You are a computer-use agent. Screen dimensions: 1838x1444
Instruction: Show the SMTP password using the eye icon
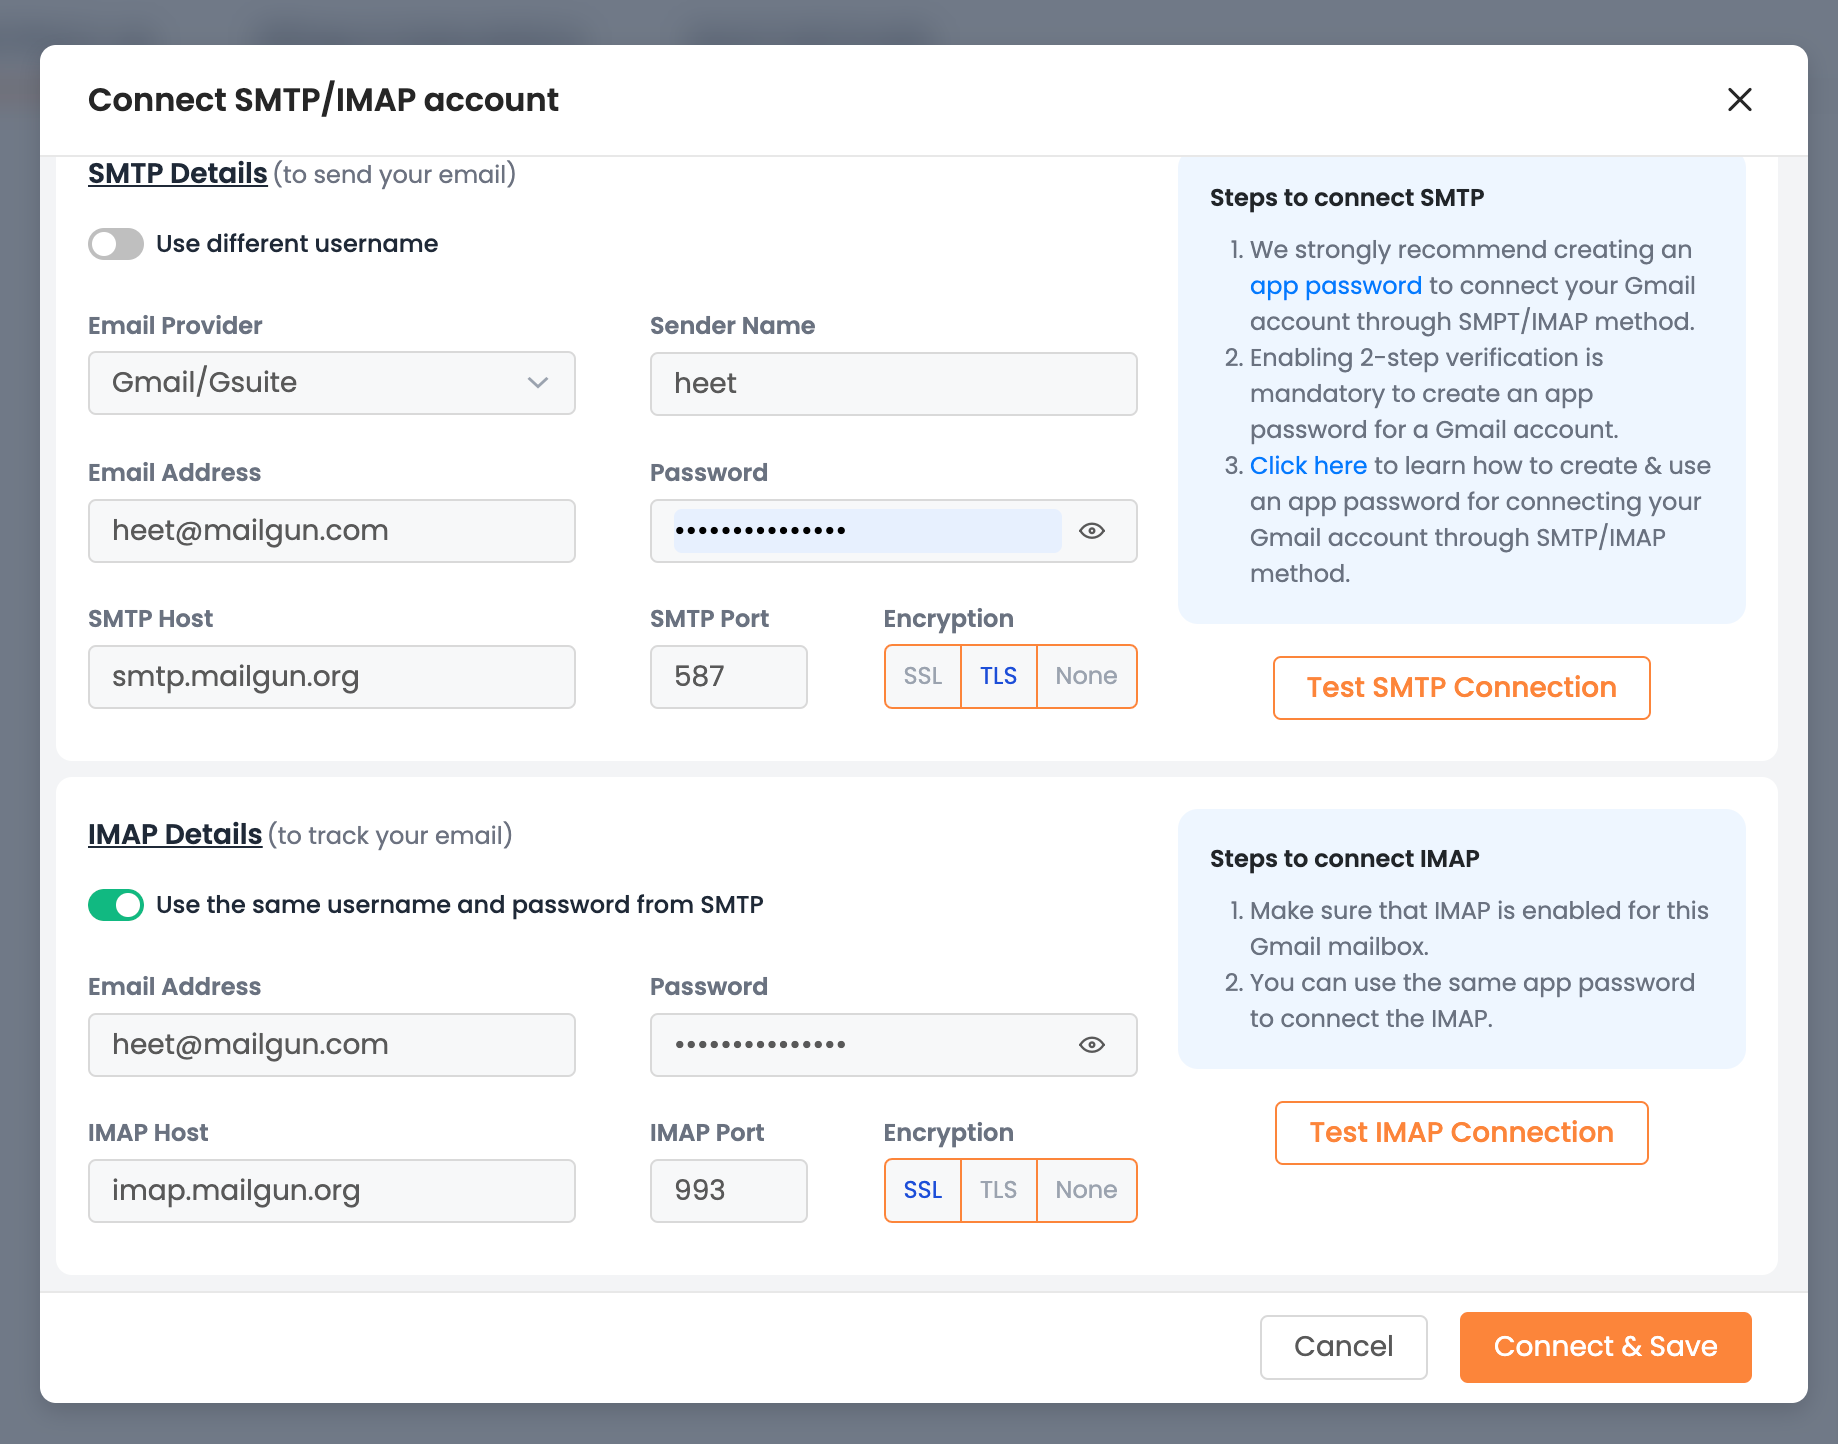point(1092,531)
